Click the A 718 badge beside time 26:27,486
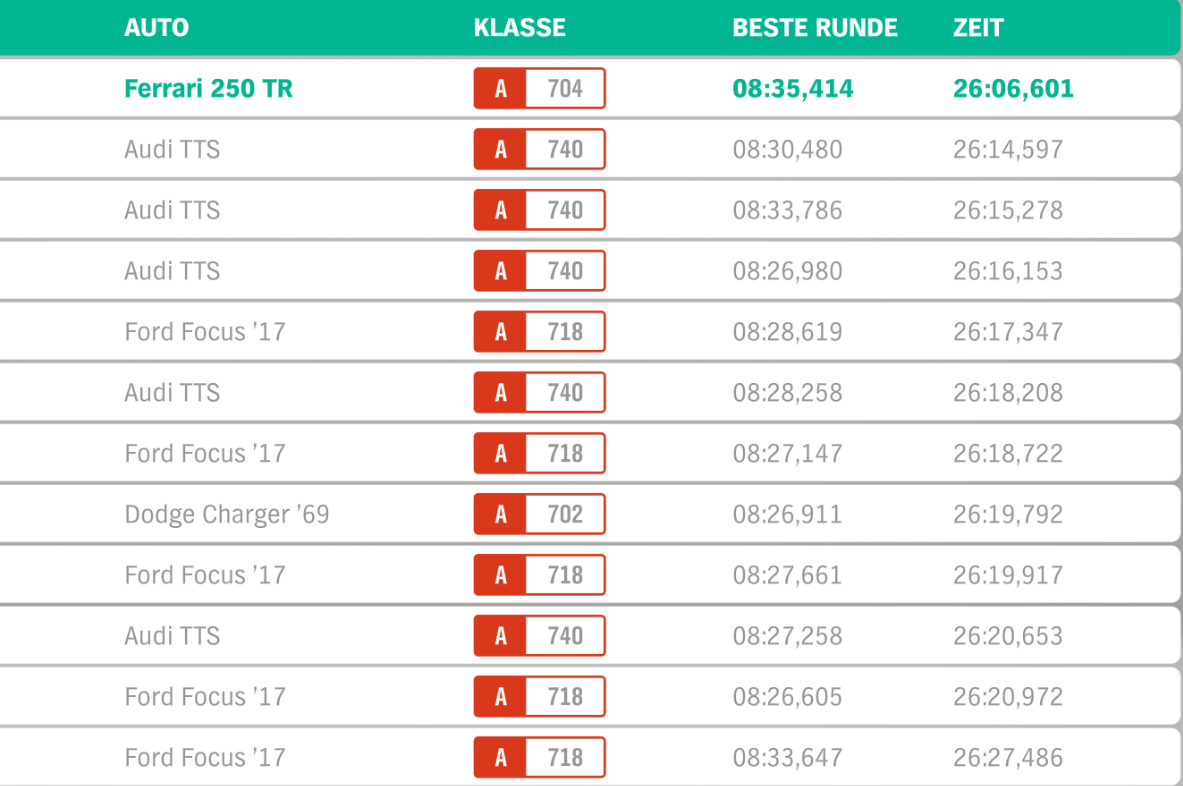The image size is (1183, 786). point(539,758)
